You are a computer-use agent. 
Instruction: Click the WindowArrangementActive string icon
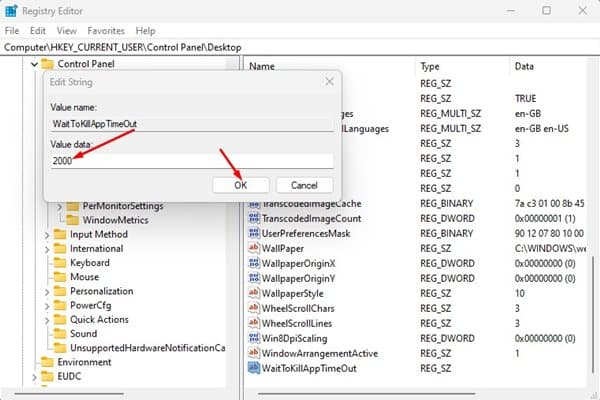(254, 353)
